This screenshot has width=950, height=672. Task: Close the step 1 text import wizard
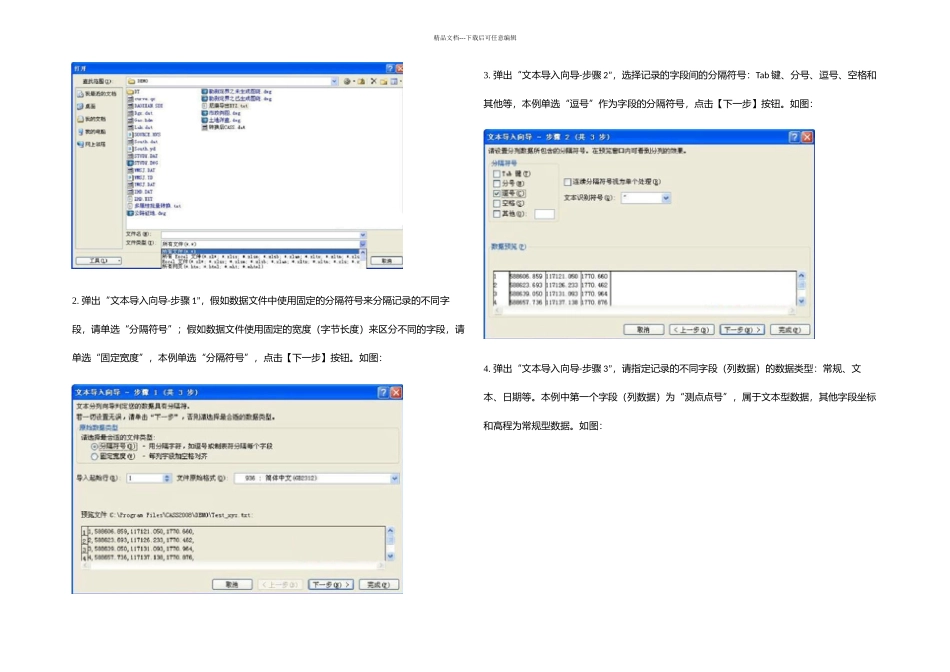[x=396, y=392]
